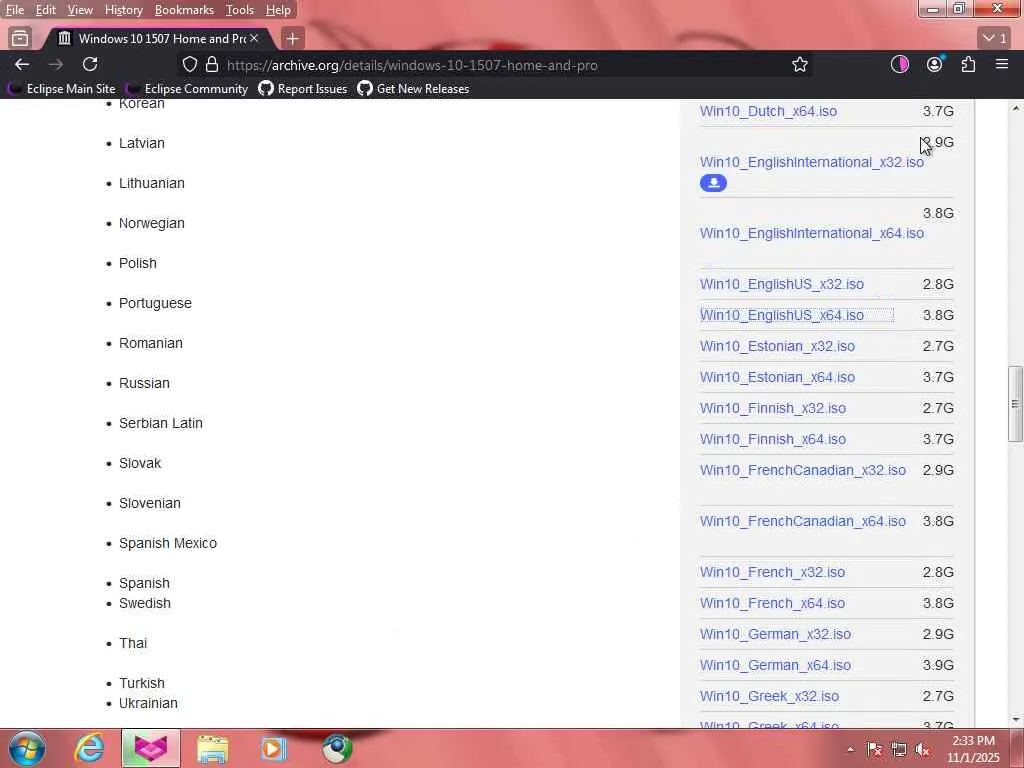Switch to the pink browser taskbar icon
1024x768 pixels.
(151, 748)
